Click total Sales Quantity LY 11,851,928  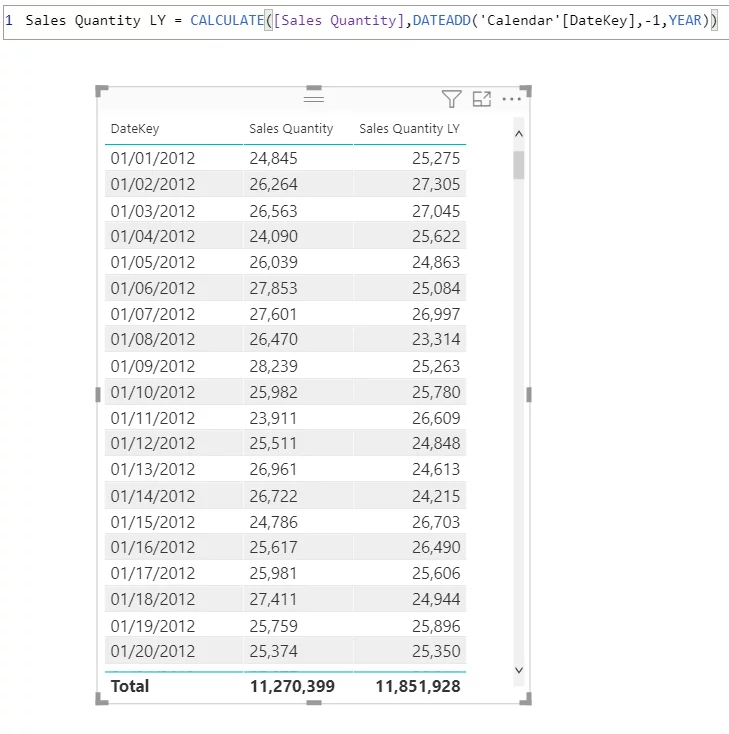418,686
